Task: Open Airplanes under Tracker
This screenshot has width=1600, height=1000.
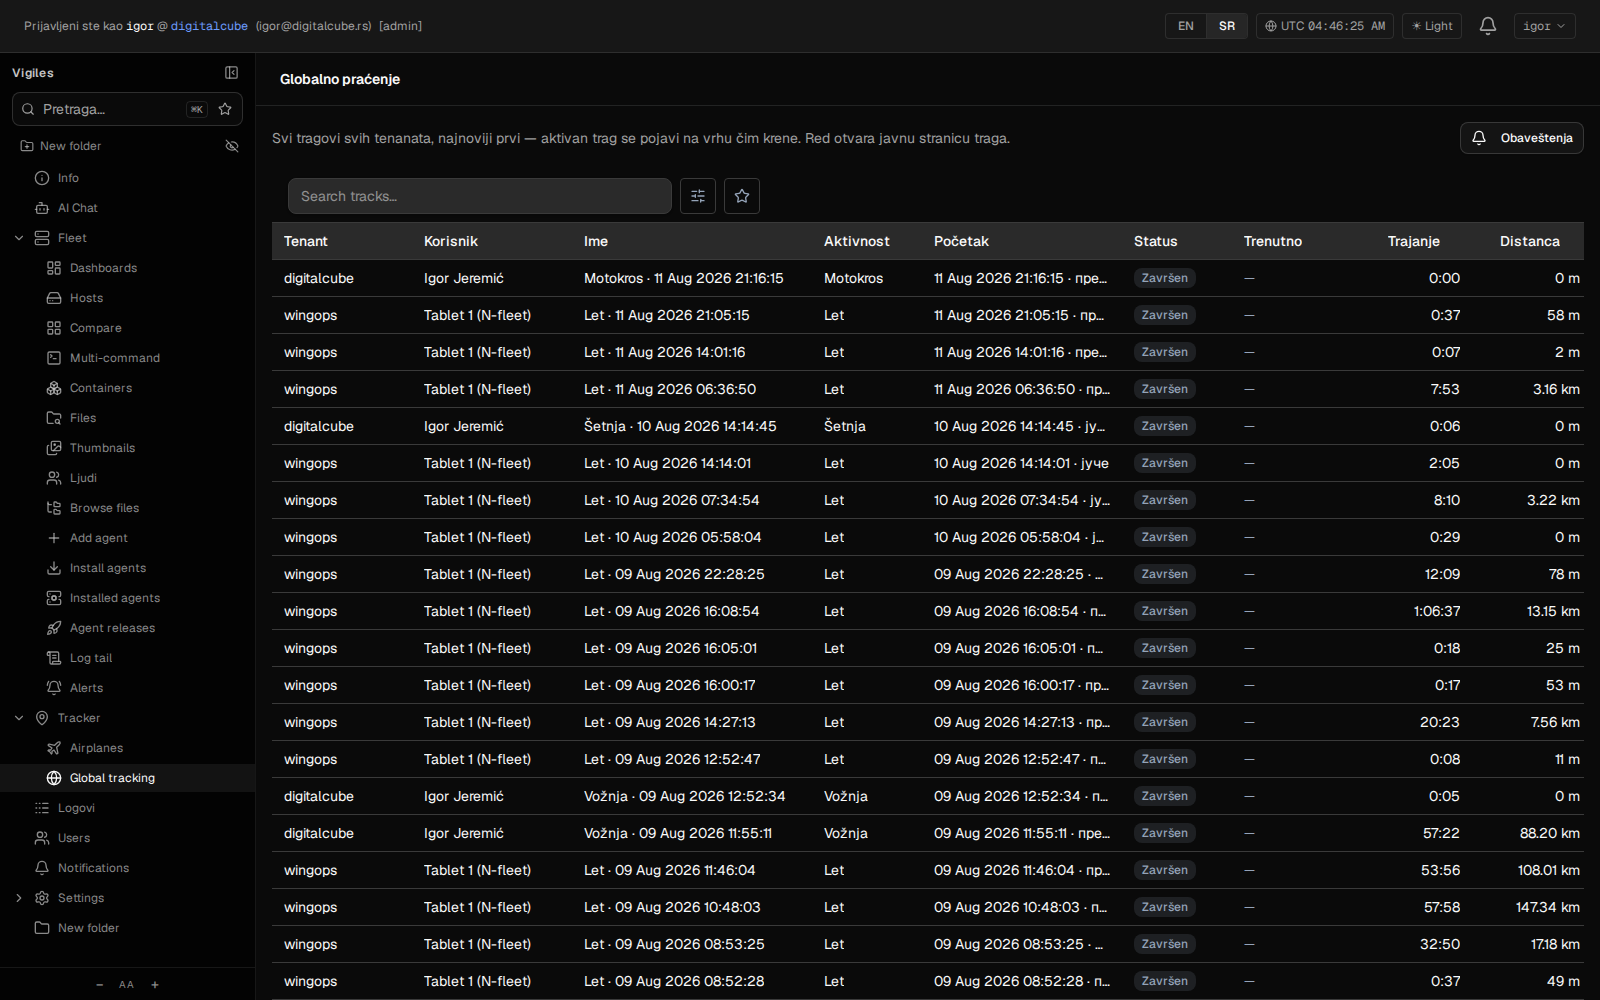Action: 96,748
